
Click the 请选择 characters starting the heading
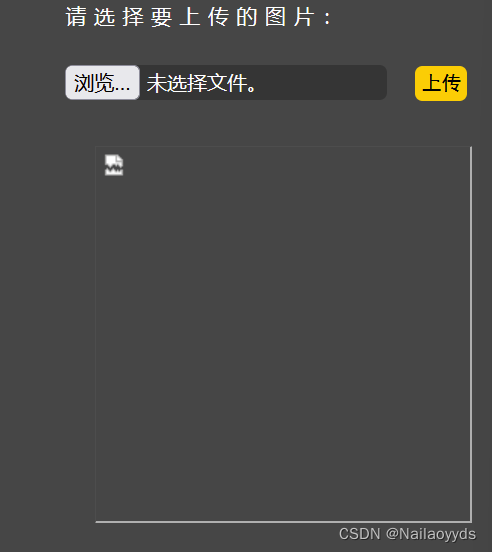105,17
